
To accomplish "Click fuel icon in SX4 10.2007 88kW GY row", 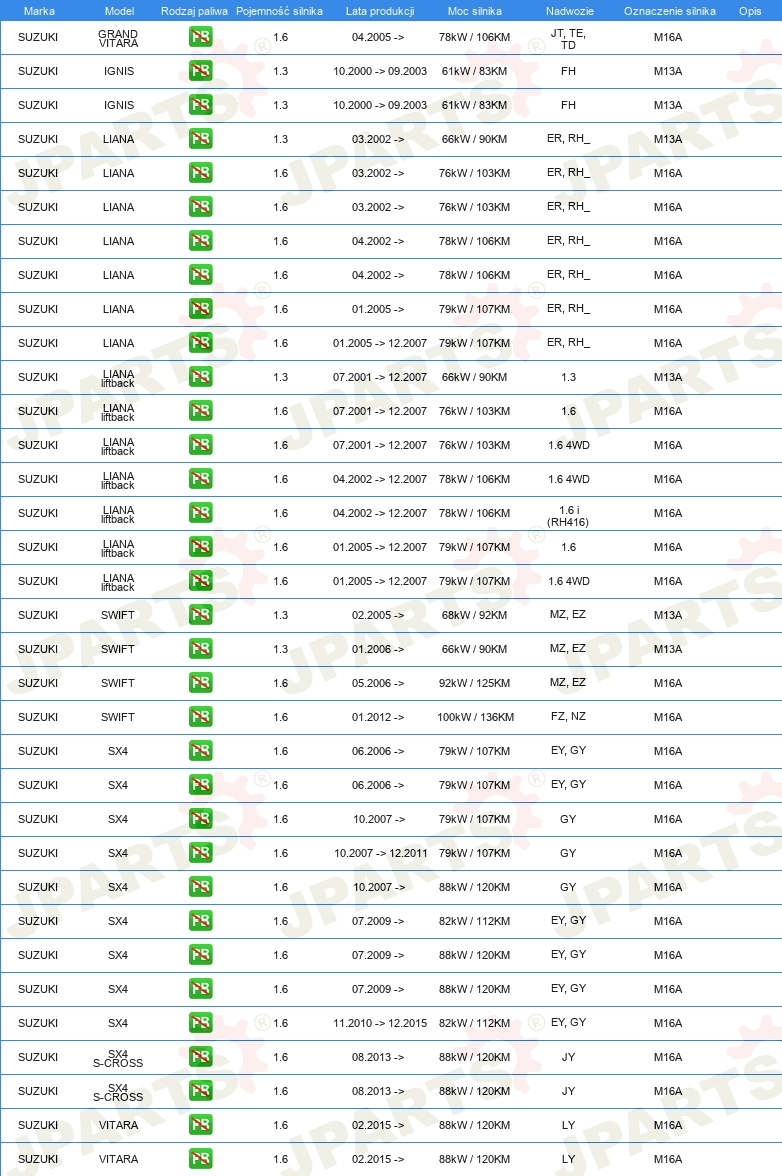I will [200, 886].
